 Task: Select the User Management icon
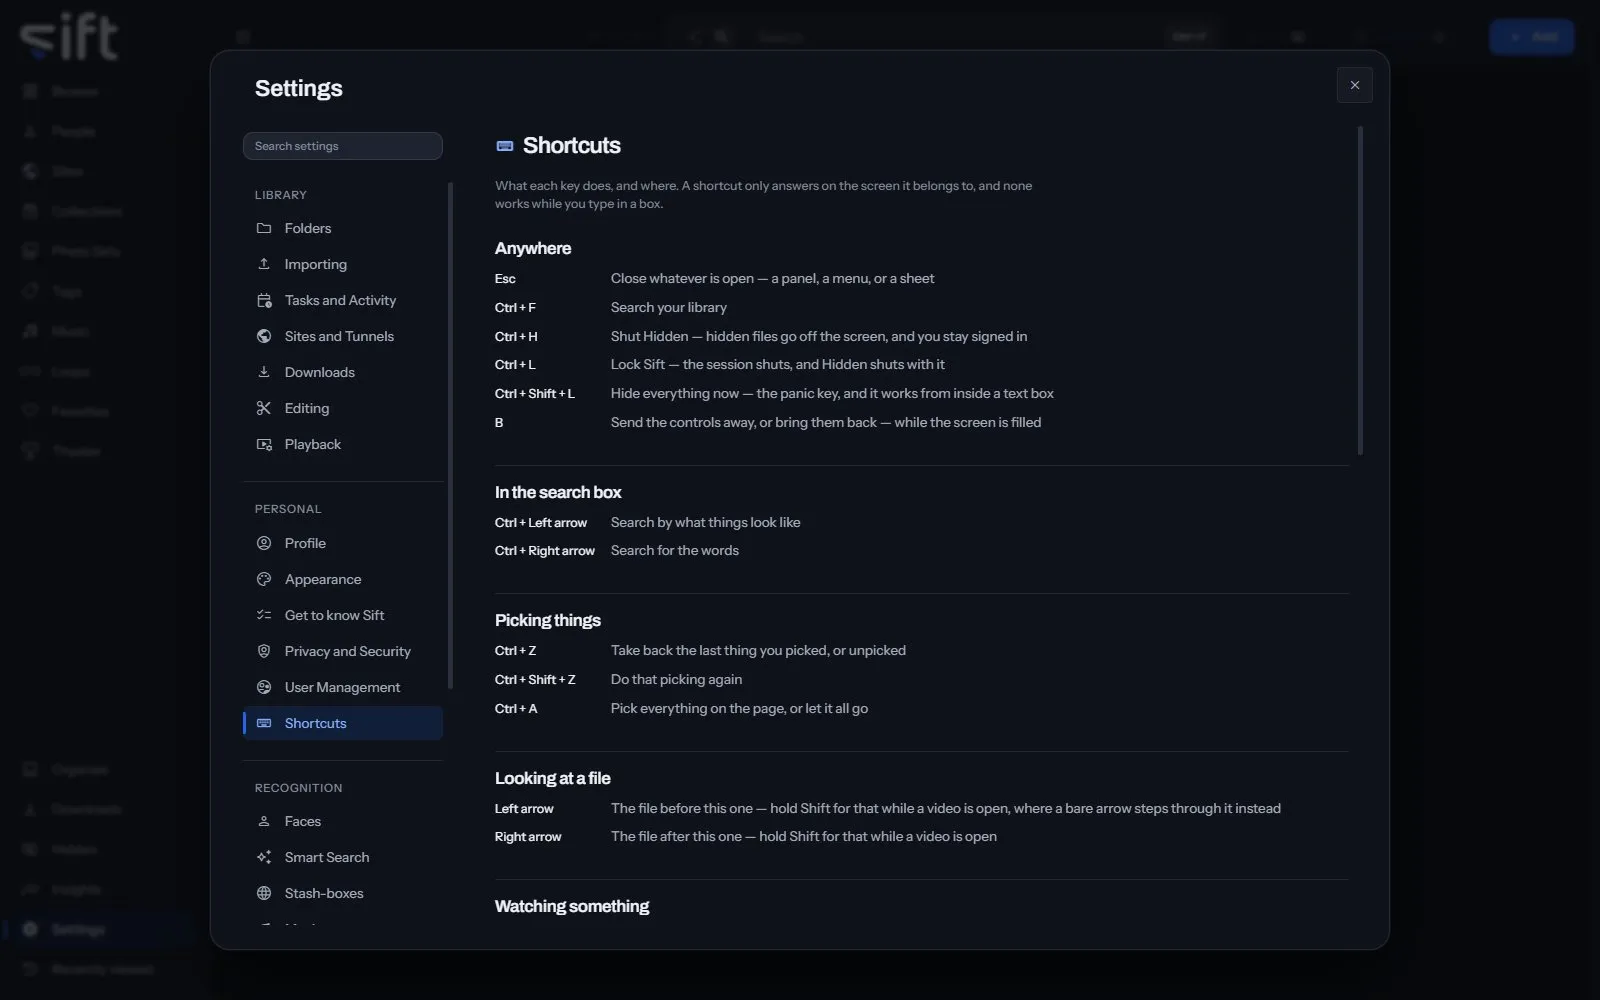(264, 687)
